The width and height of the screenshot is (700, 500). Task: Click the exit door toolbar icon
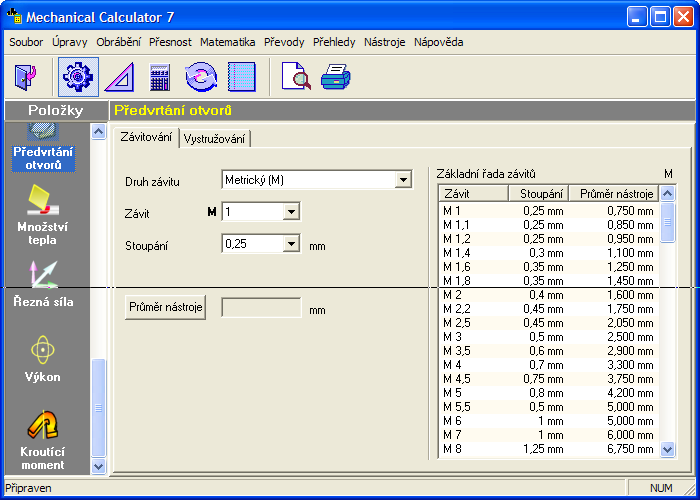[25, 77]
